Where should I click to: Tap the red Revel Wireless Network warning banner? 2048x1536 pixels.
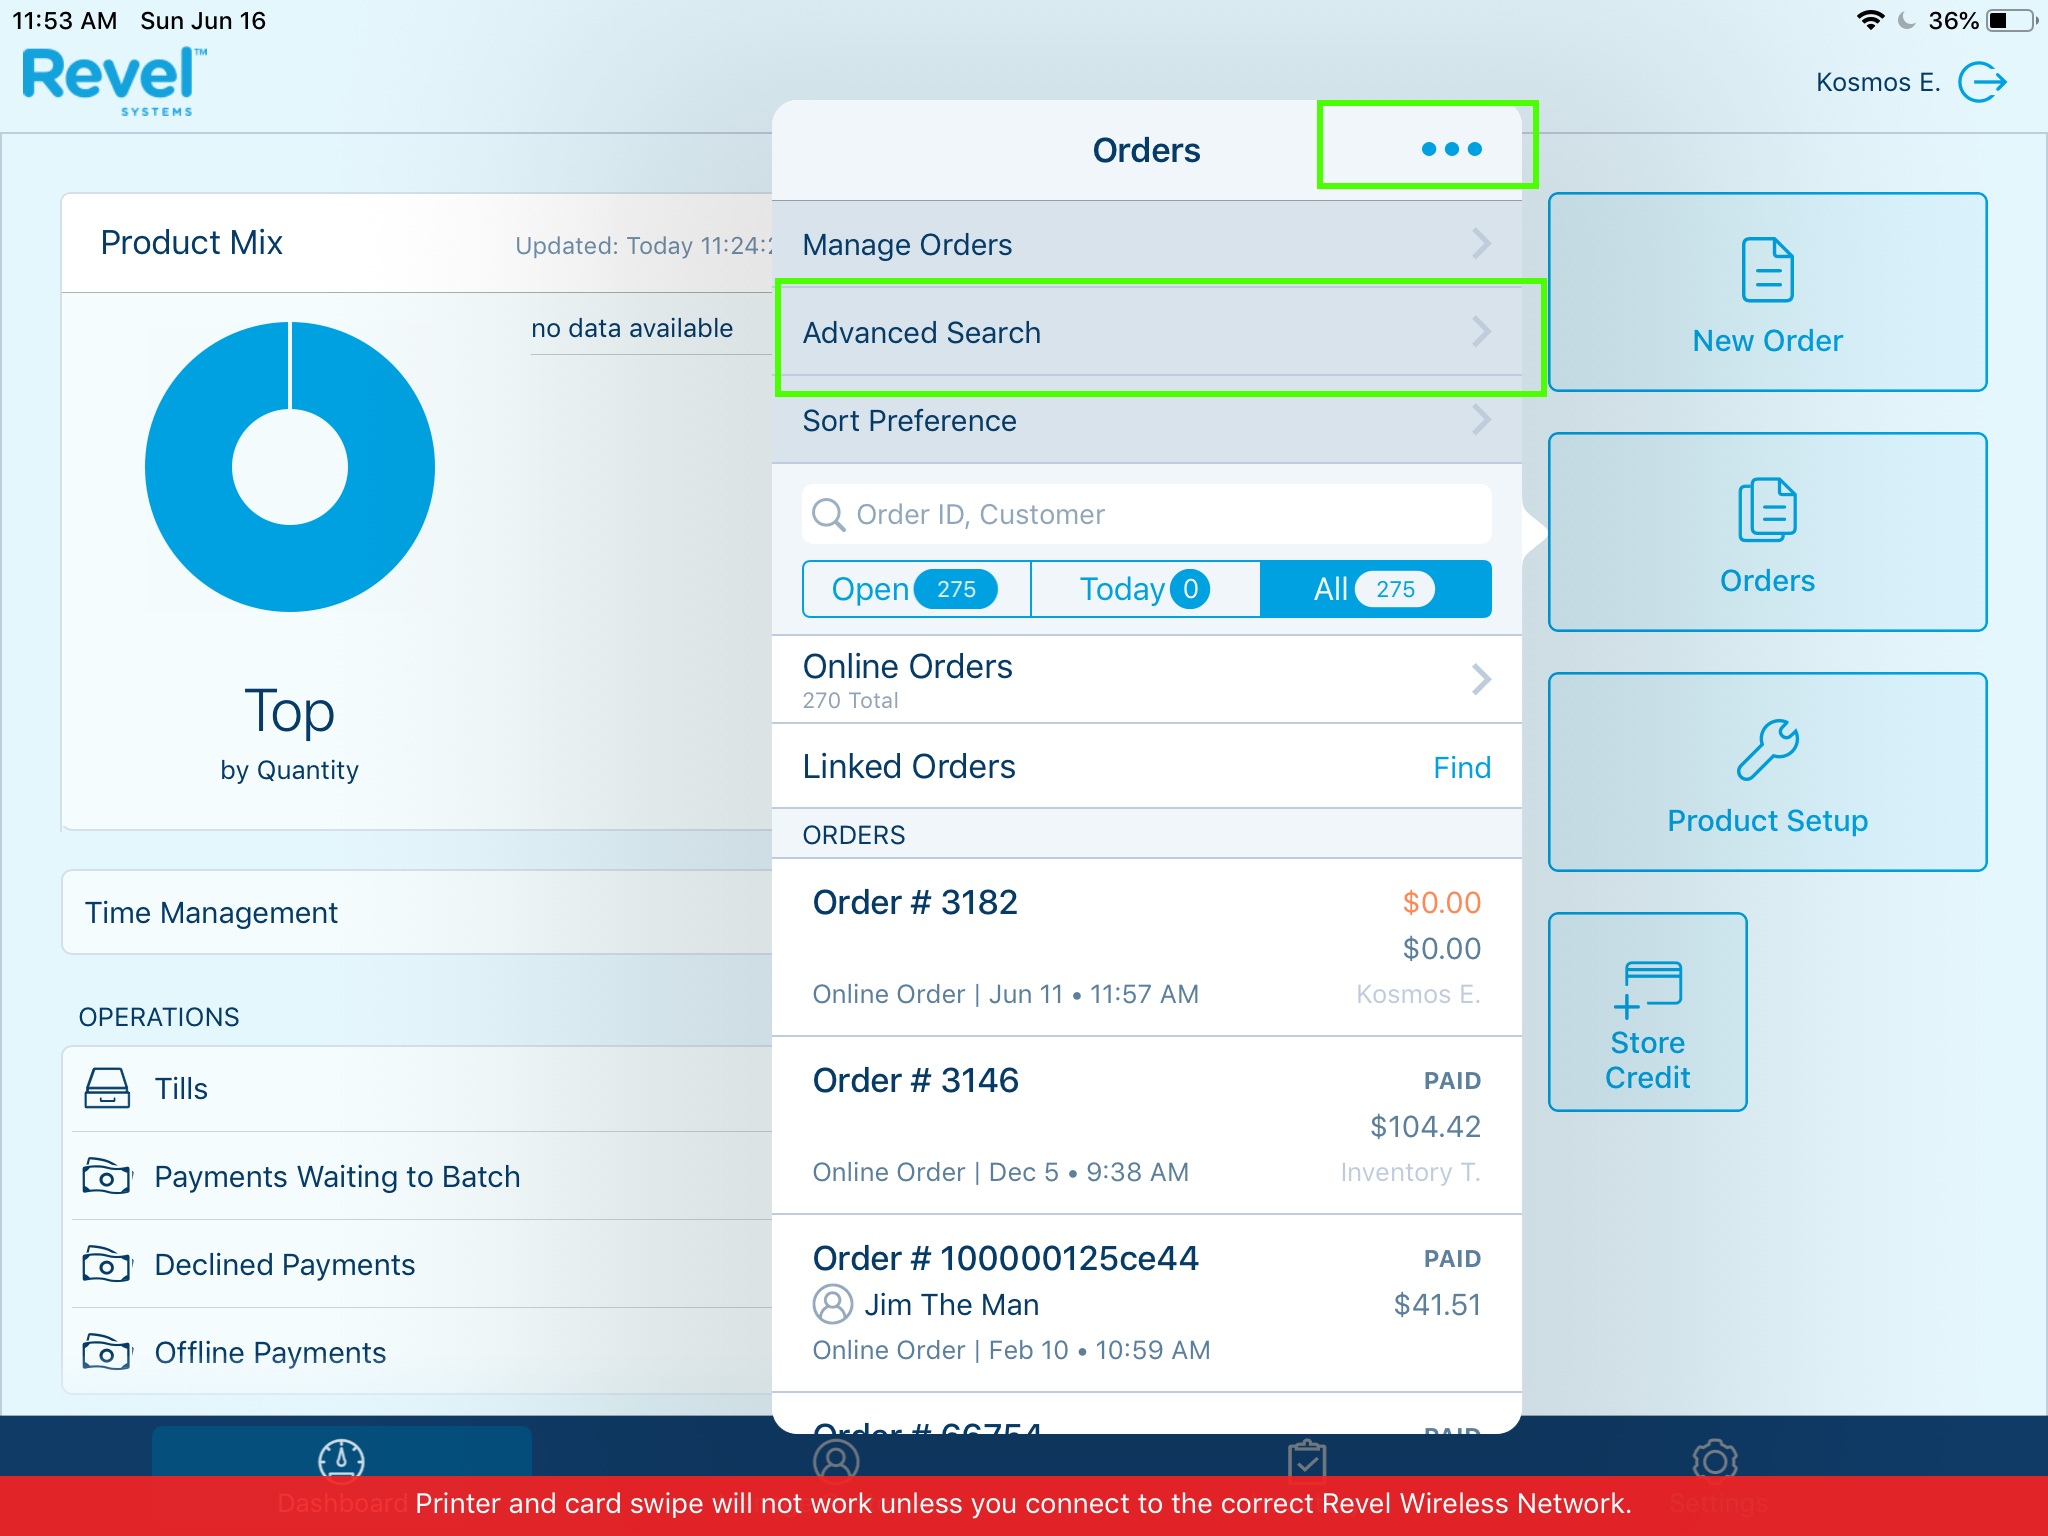click(1024, 1505)
